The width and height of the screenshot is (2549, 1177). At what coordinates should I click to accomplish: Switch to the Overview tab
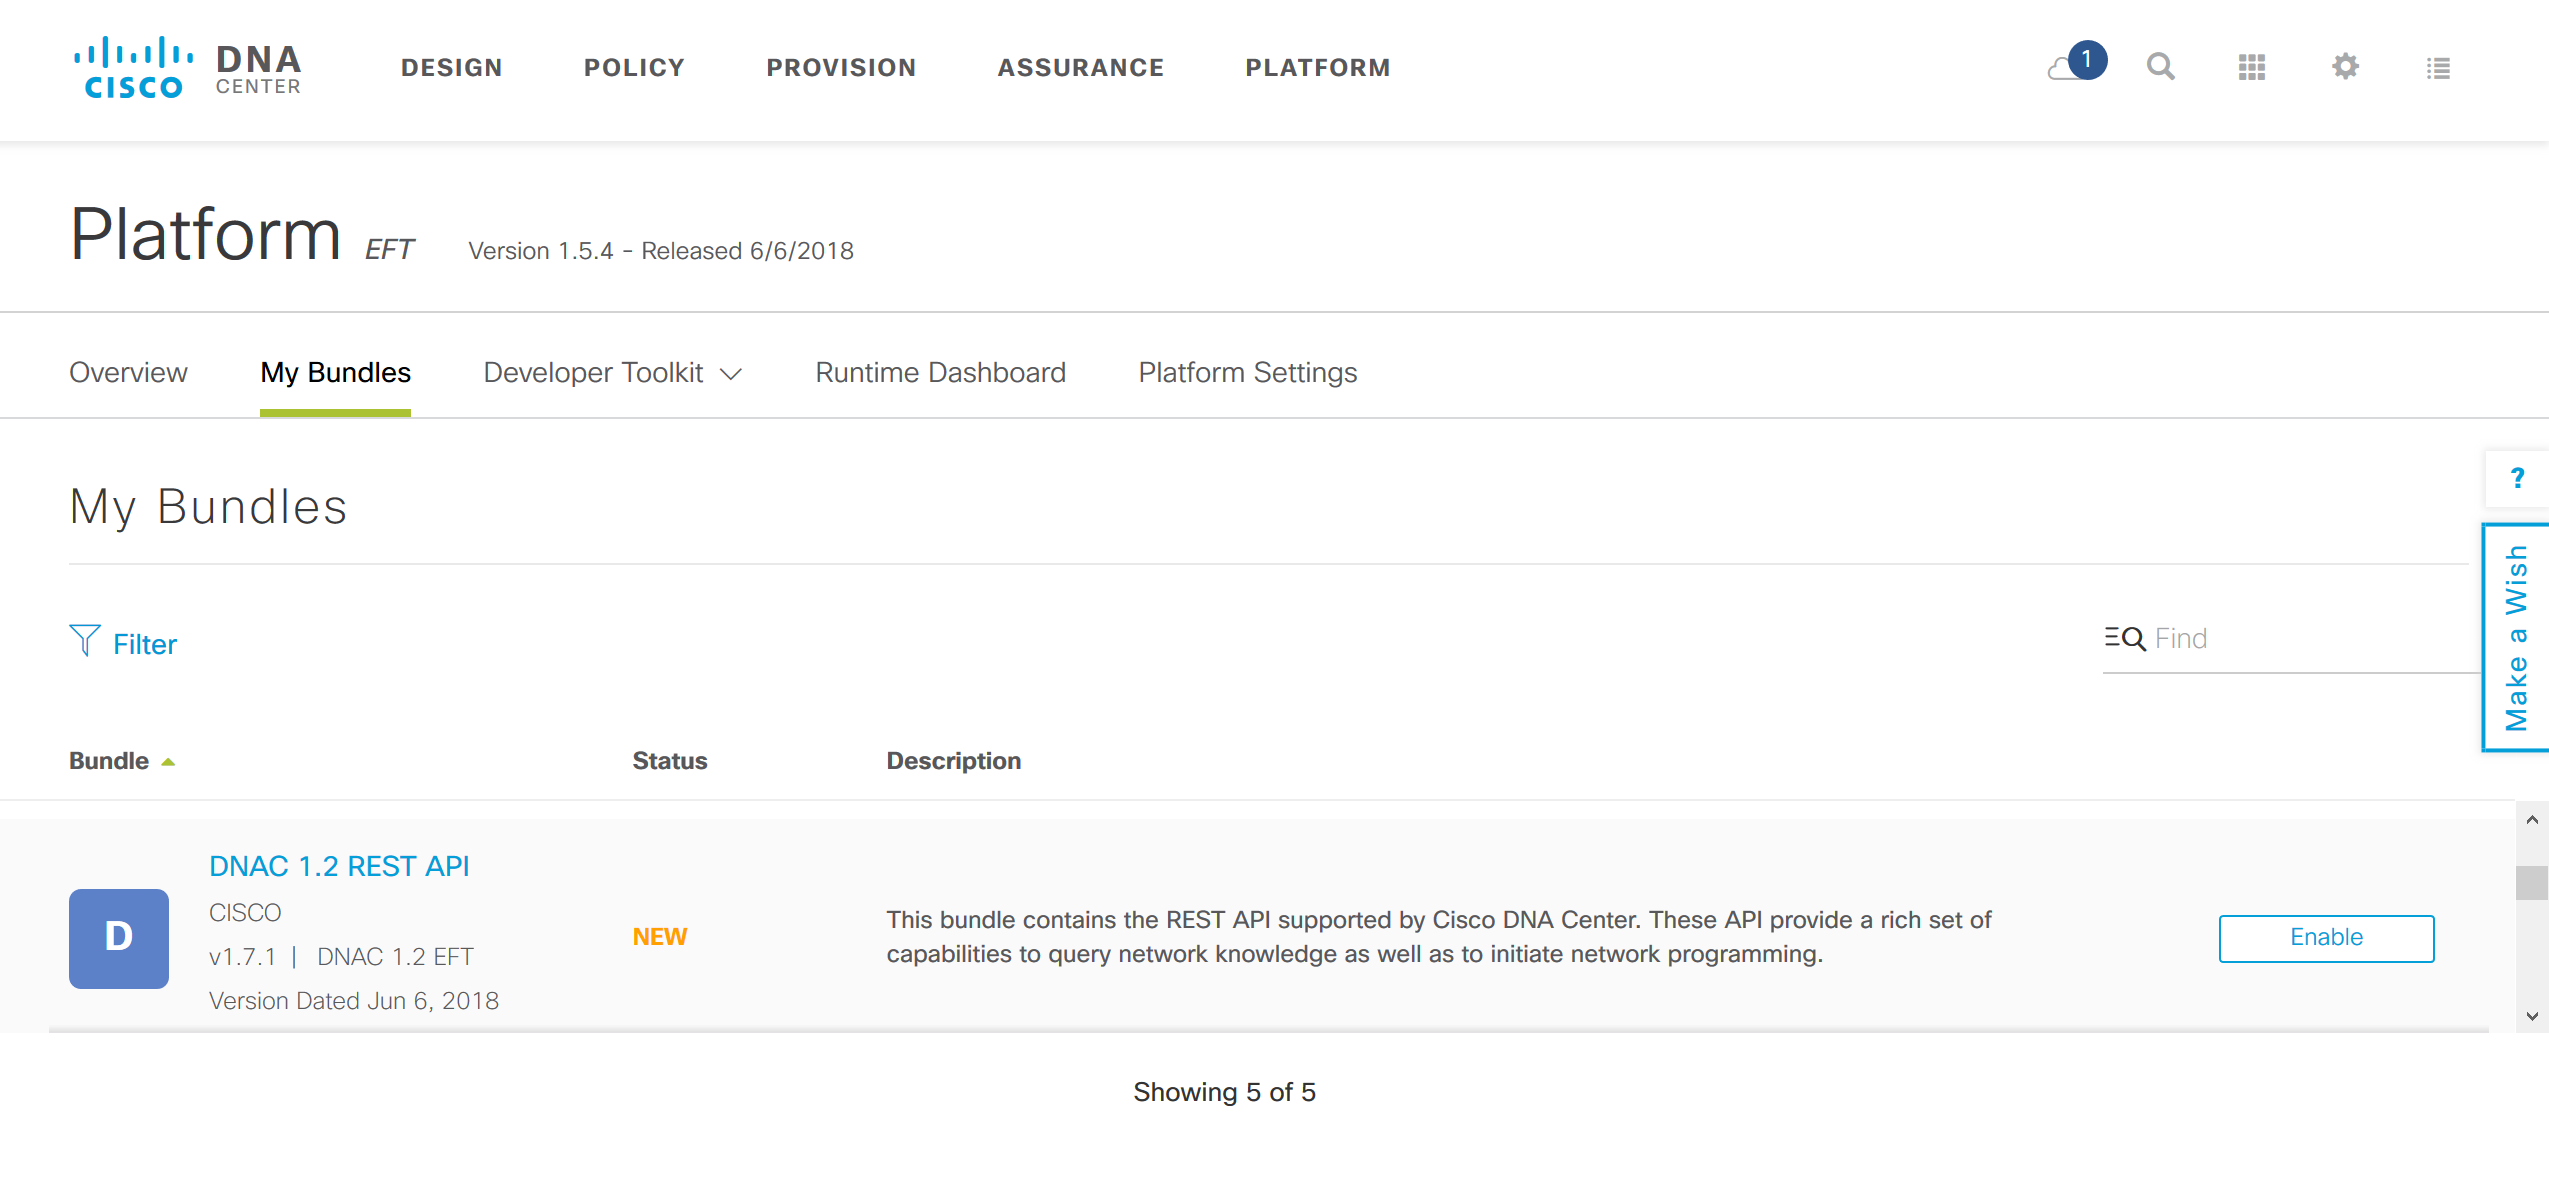pyautogui.click(x=128, y=373)
